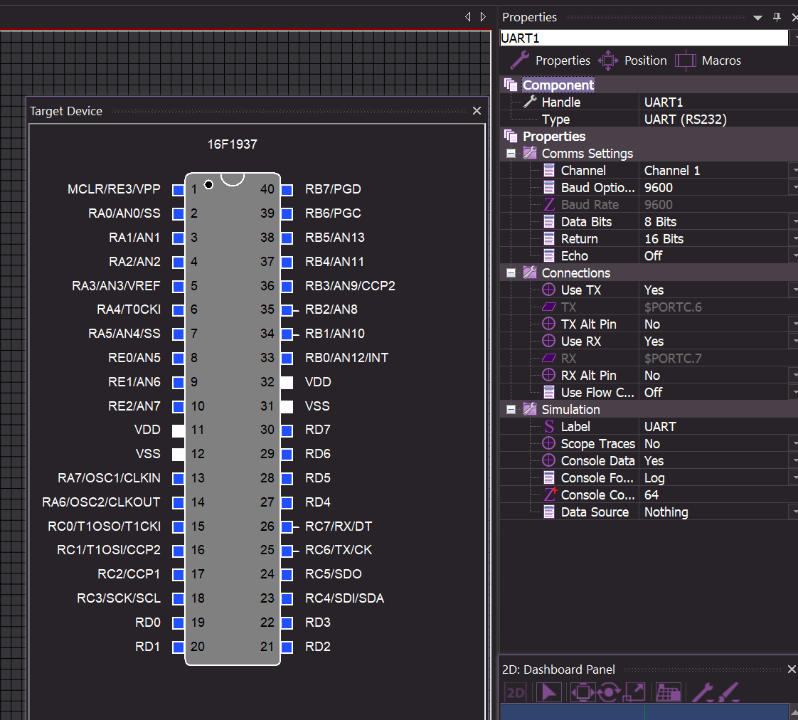Click pin 26 RC7/RX/DT blue square

coord(287,527)
